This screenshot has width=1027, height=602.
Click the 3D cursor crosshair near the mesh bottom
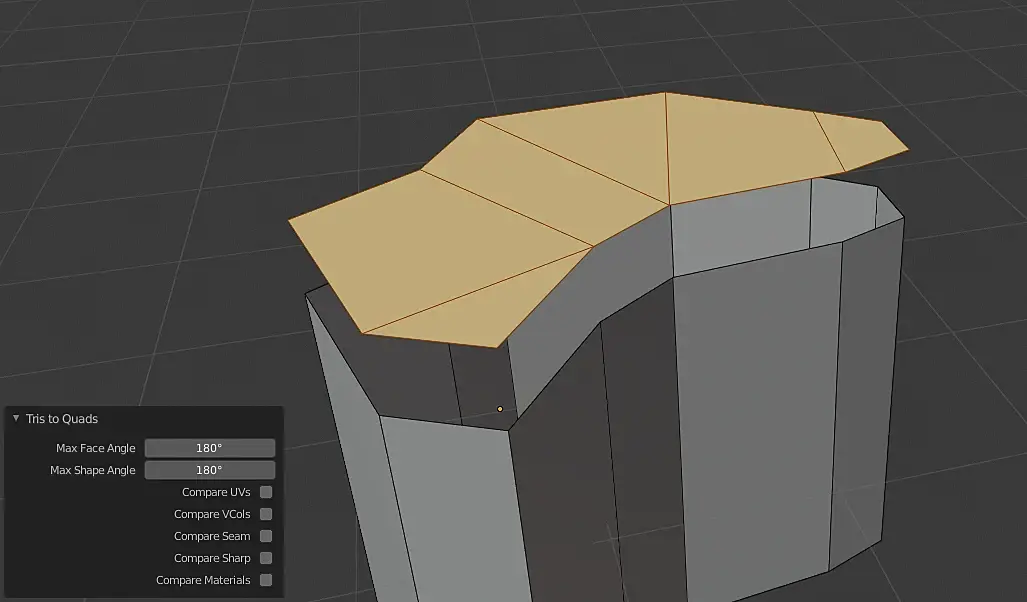pyautogui.click(x=614, y=539)
